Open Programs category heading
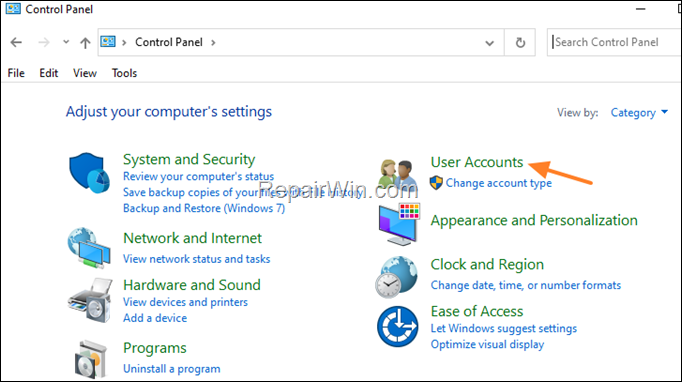Screen dimensions: 682x382 [x=154, y=348]
